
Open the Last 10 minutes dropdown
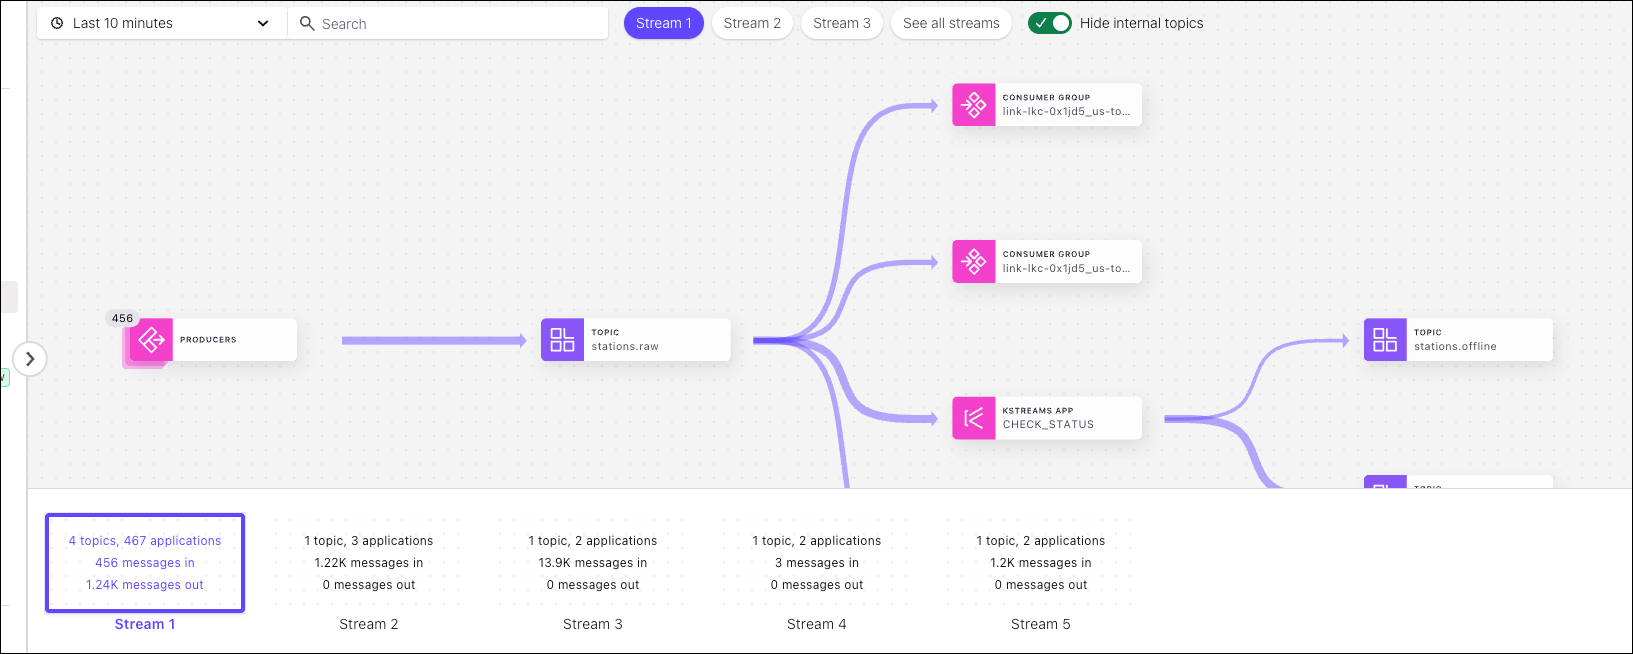tap(162, 23)
